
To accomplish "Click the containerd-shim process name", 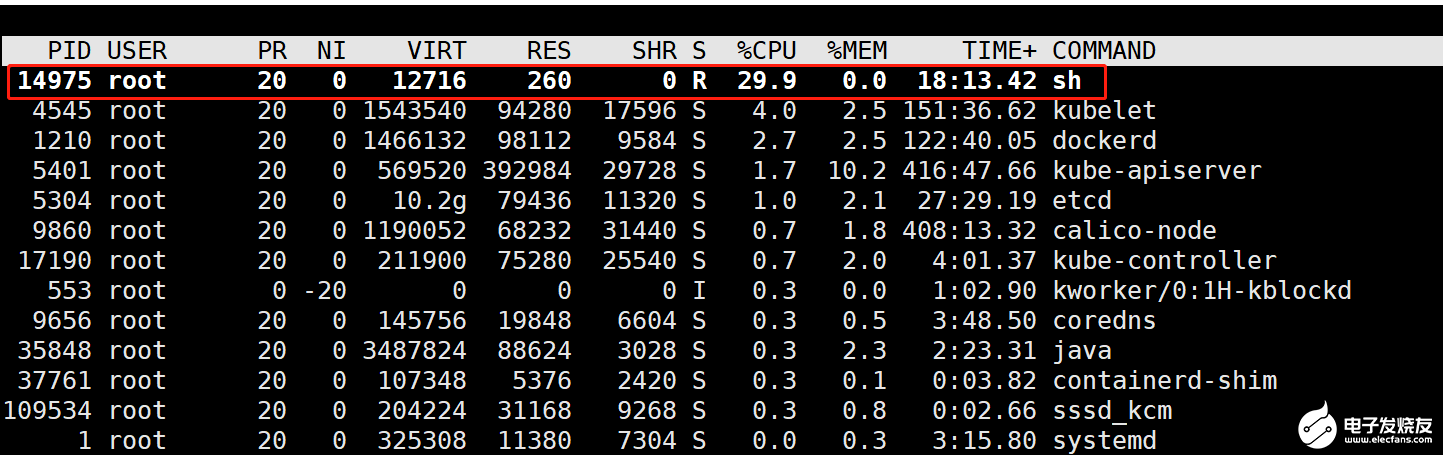I will (1164, 381).
